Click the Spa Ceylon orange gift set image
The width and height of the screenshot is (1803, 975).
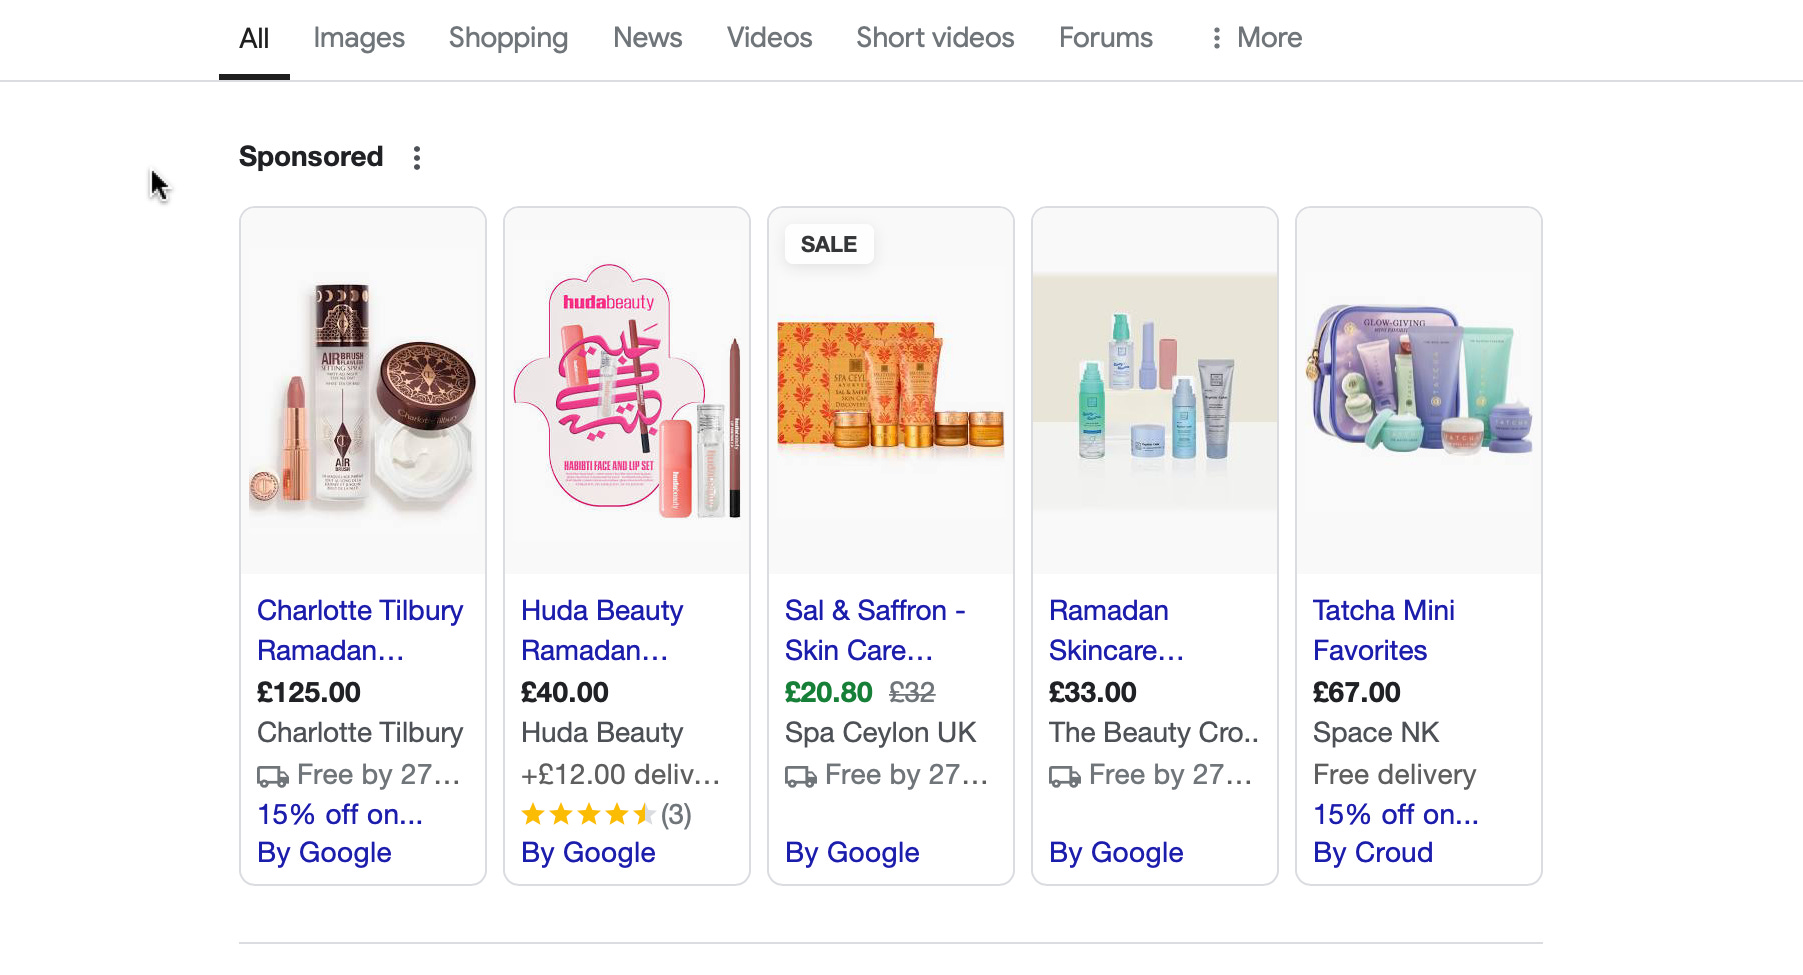pyautogui.click(x=891, y=392)
